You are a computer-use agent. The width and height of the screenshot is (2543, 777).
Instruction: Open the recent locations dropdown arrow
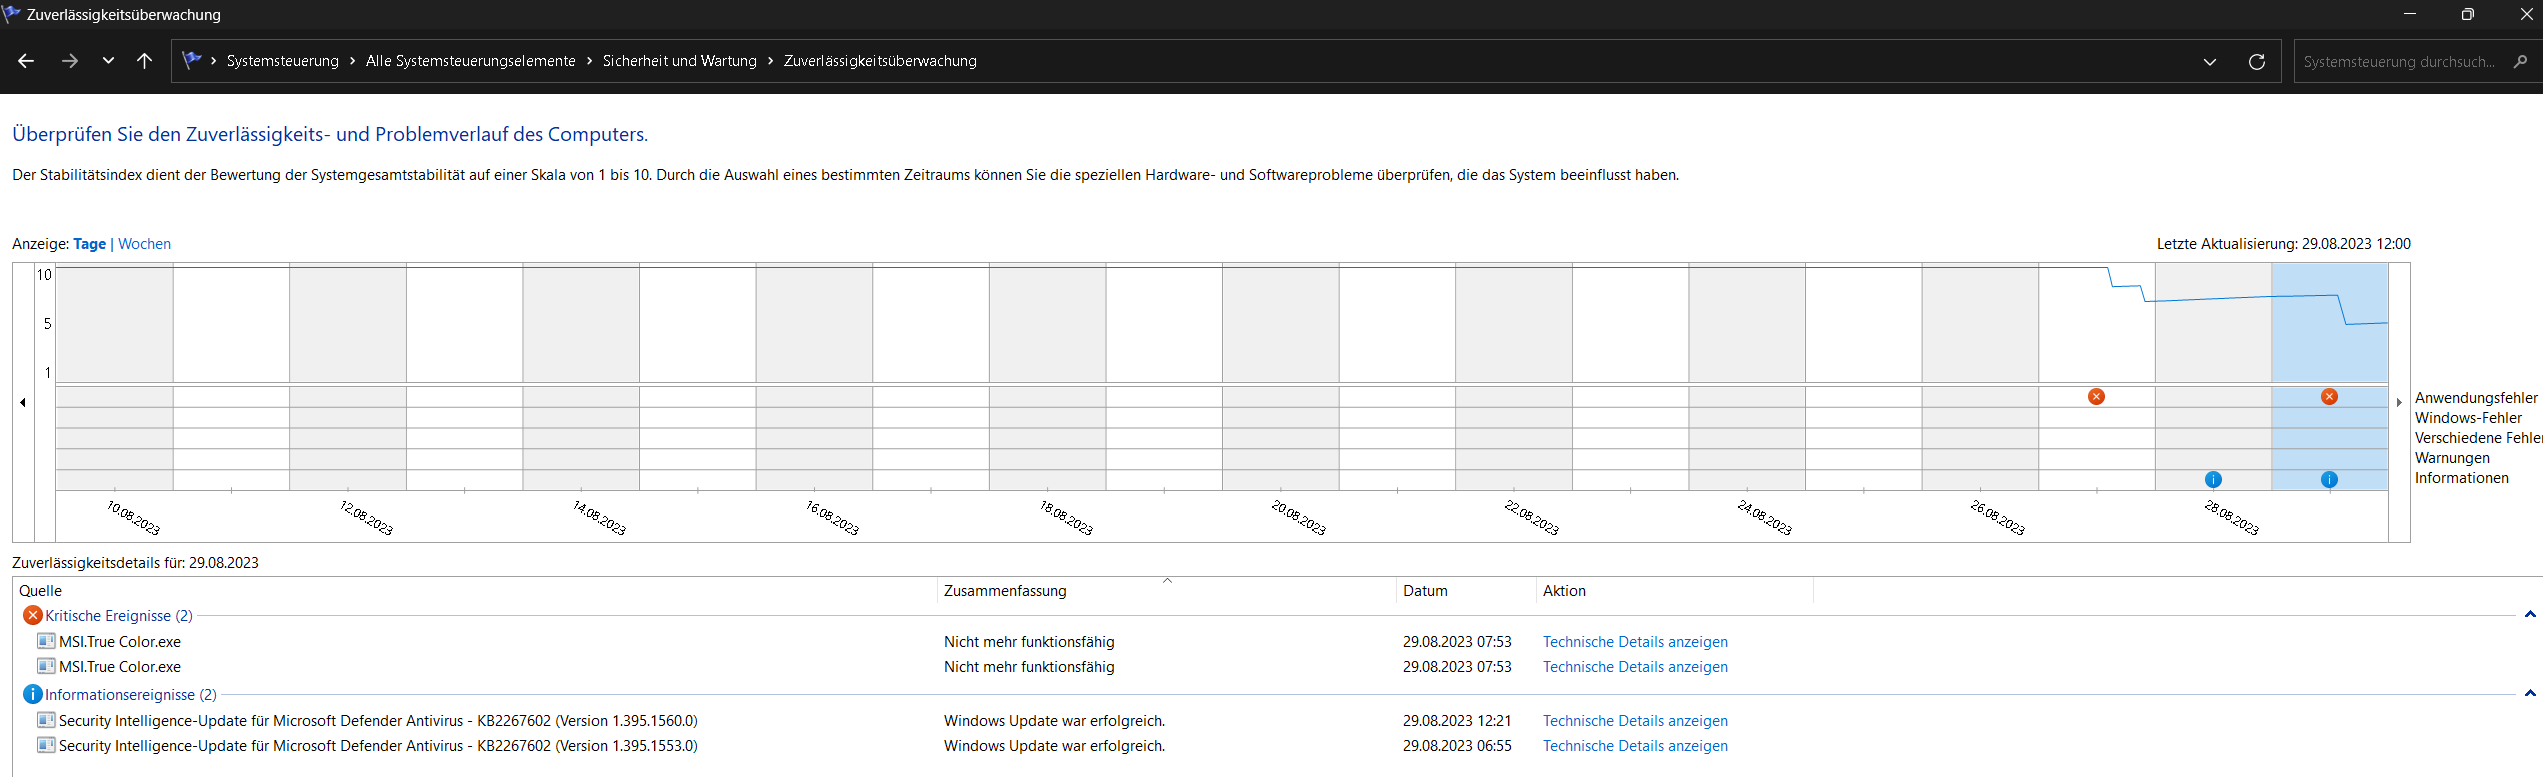[108, 61]
